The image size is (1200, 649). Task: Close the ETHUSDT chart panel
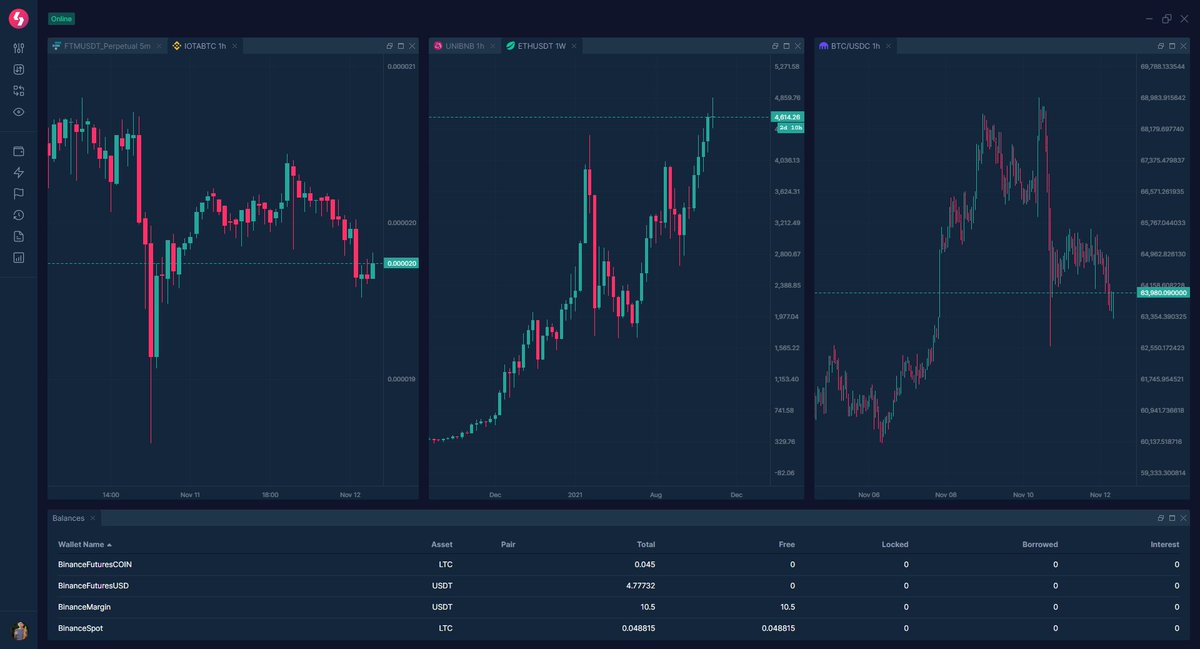tap(797, 46)
